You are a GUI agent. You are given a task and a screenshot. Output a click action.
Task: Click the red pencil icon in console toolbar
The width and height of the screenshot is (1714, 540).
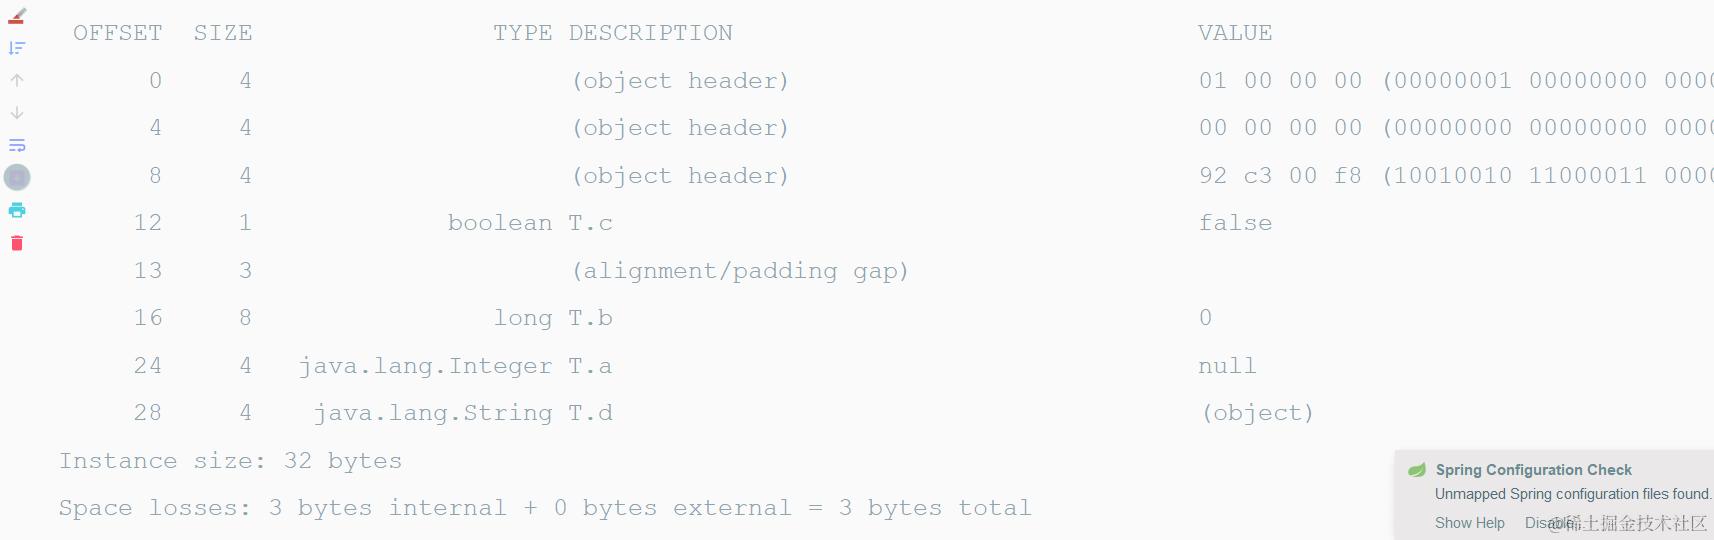tap(17, 16)
